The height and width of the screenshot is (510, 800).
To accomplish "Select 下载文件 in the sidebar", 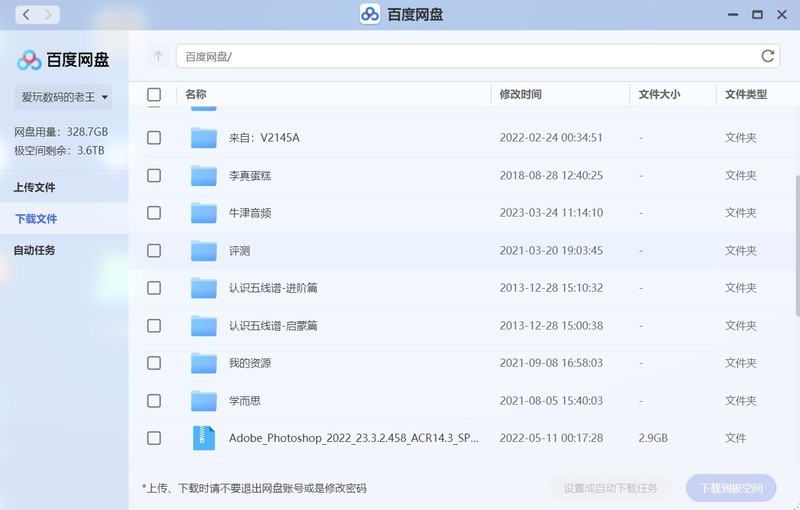I will (64, 219).
